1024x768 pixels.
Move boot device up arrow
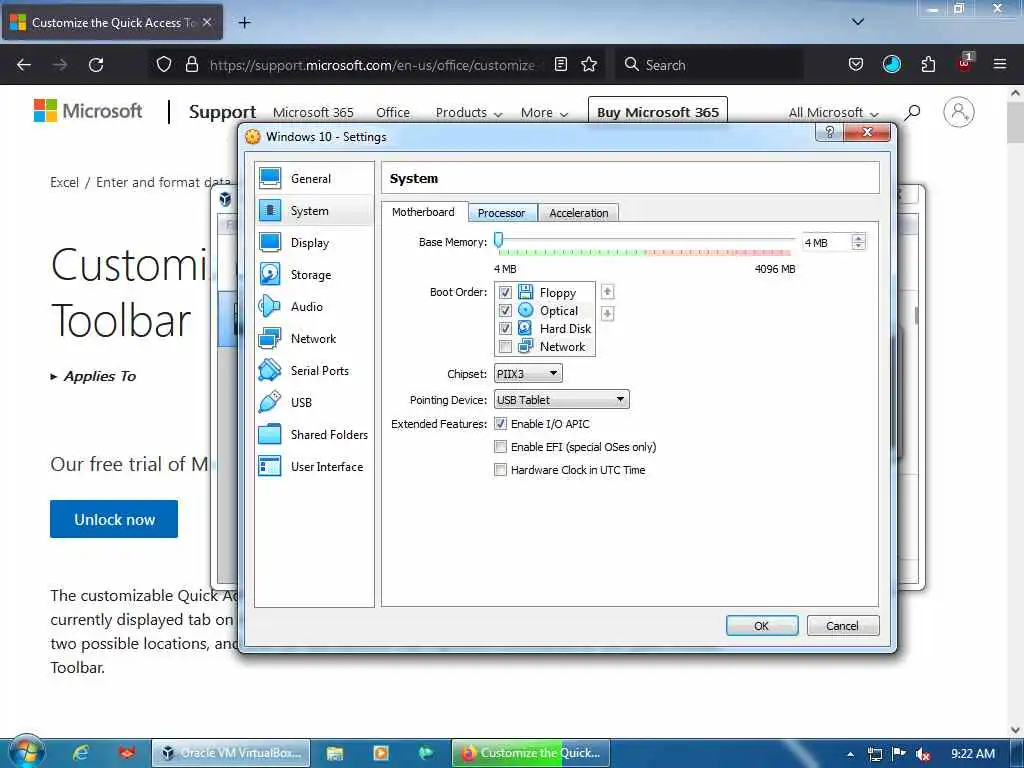[x=607, y=291]
